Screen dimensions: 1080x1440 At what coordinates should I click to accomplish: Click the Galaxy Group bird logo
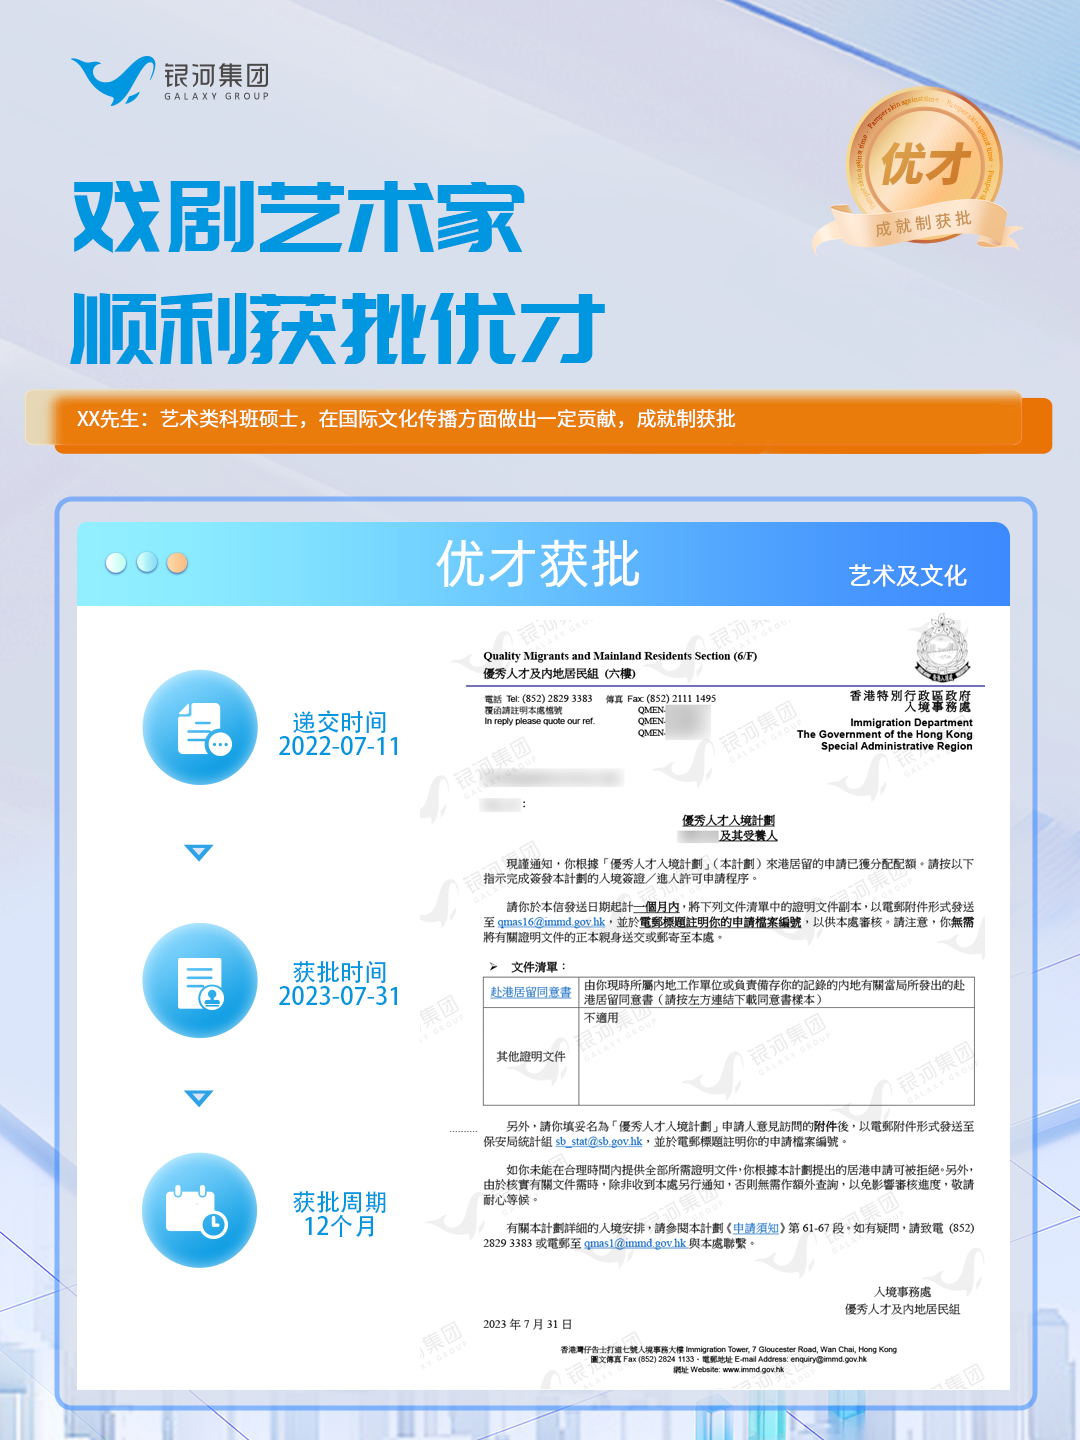tap(113, 79)
